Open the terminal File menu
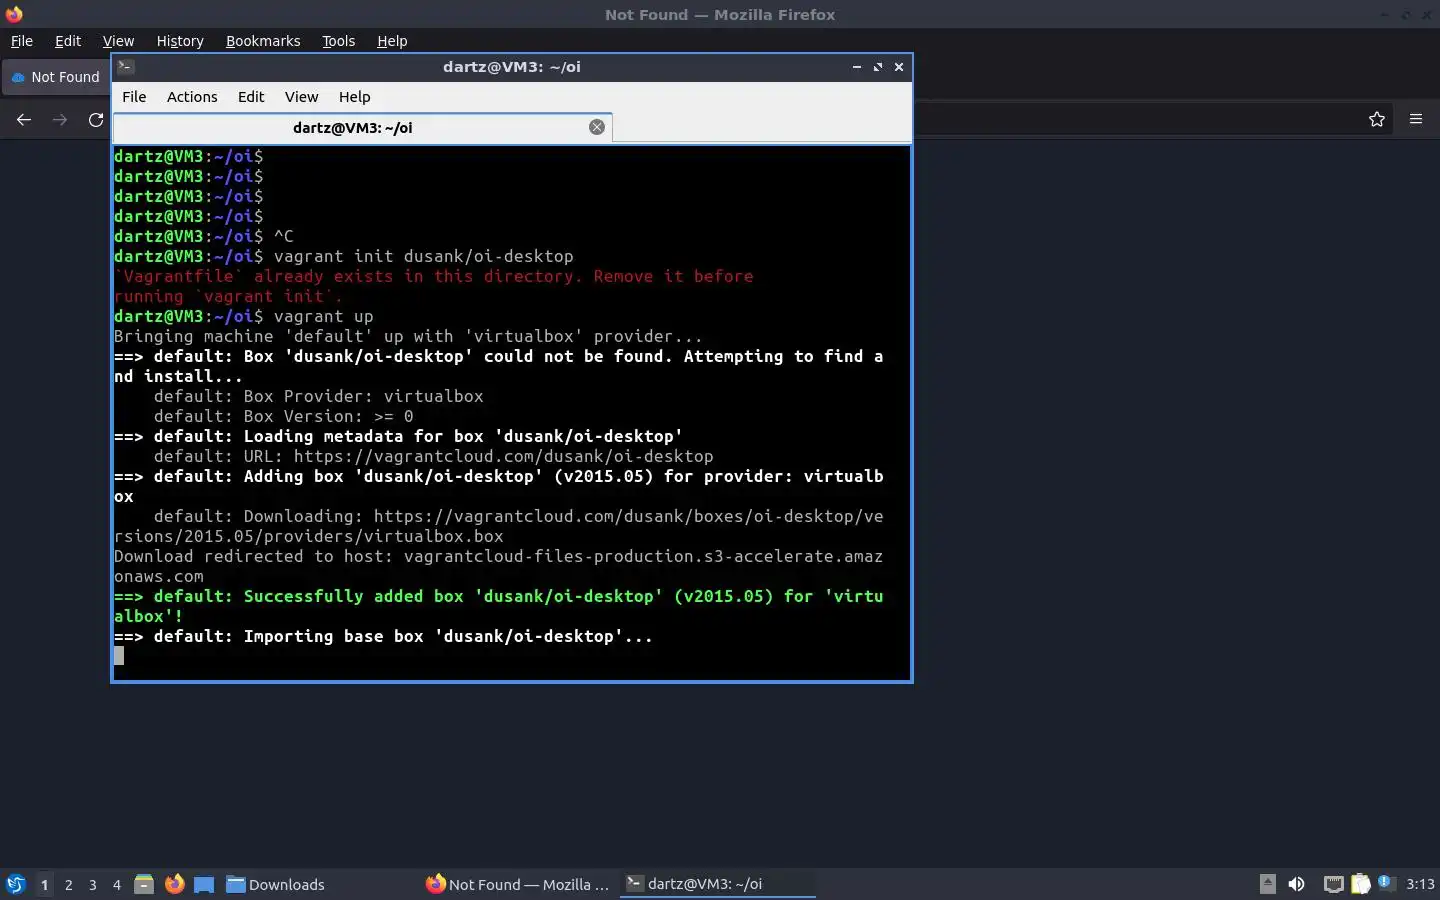The height and width of the screenshot is (900, 1440). [x=134, y=97]
